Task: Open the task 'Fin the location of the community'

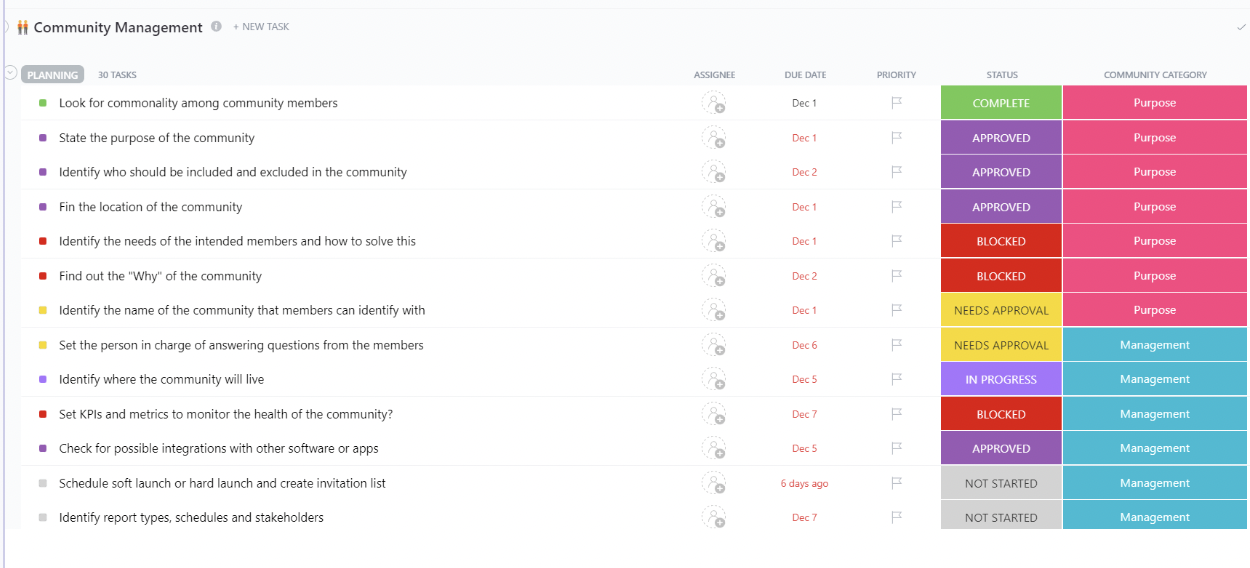Action: tap(150, 207)
